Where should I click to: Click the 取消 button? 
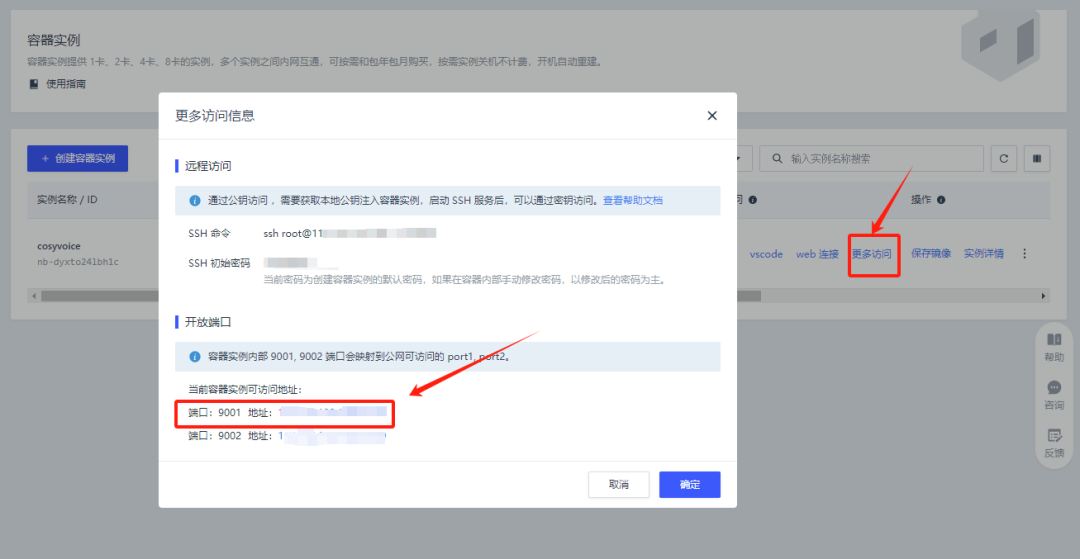[x=619, y=485]
